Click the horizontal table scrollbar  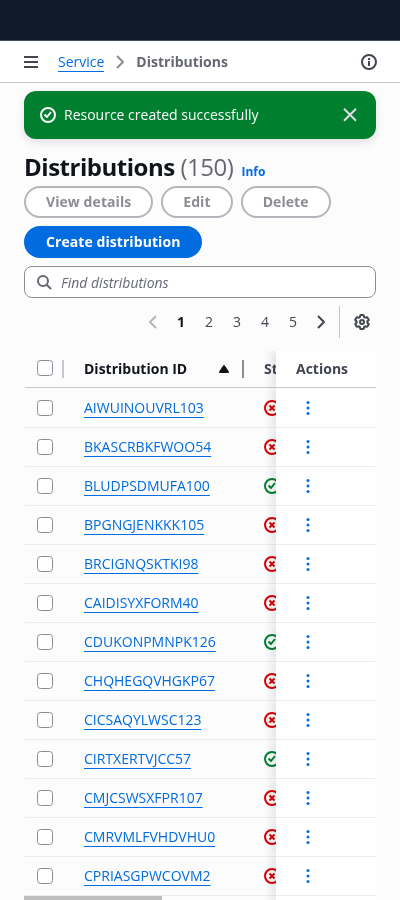[x=93, y=898]
